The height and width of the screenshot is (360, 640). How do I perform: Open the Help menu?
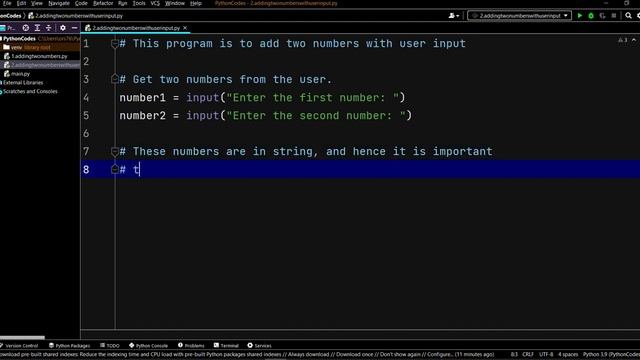(x=196, y=3)
